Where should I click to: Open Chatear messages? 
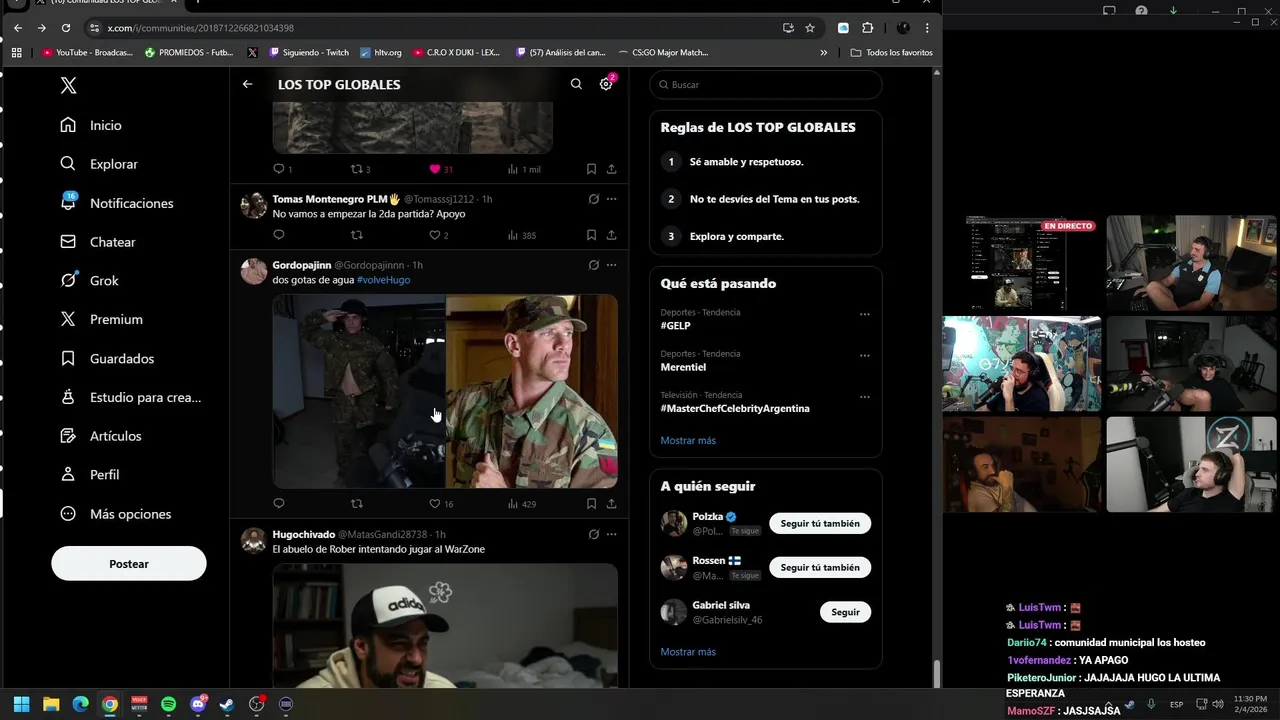tap(98, 242)
